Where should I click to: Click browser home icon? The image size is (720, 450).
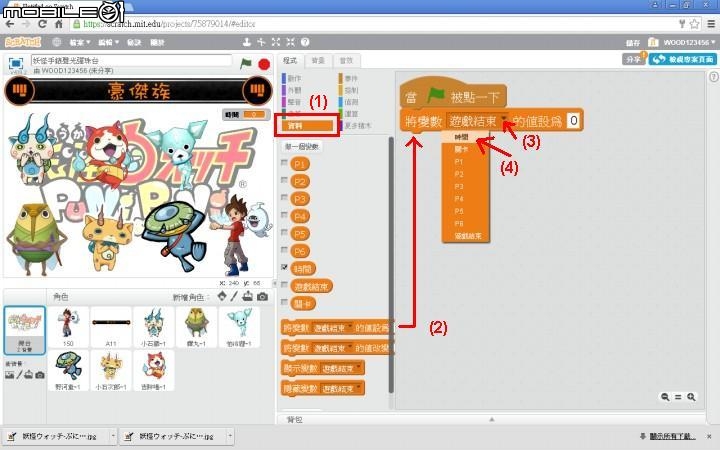coord(59,24)
